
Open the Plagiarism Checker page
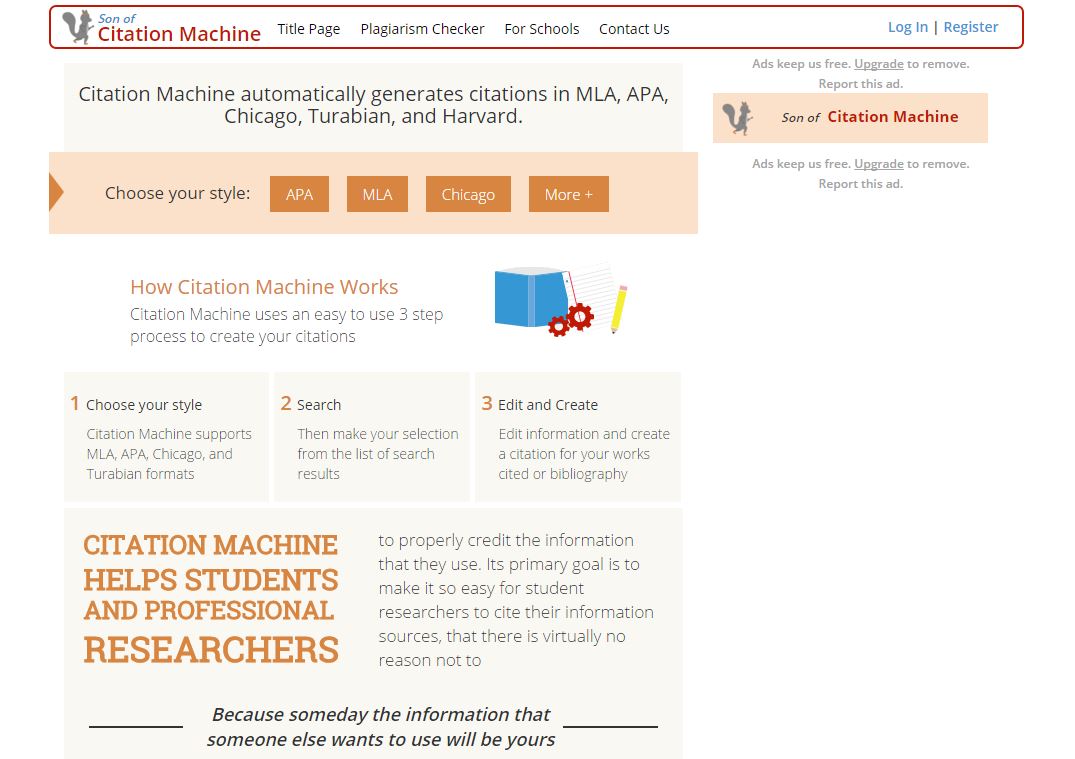pyautogui.click(x=422, y=29)
